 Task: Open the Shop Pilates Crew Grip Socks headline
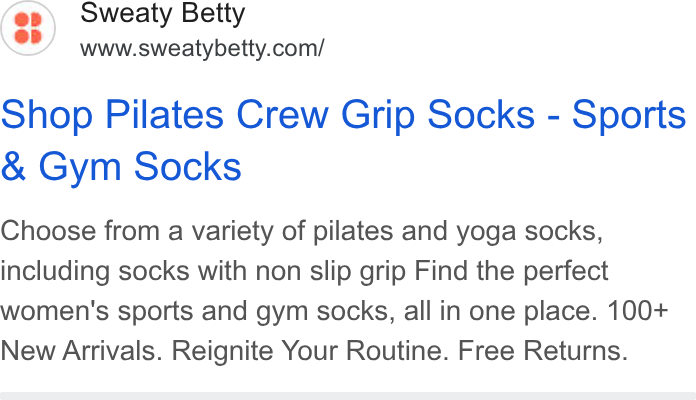(x=343, y=140)
